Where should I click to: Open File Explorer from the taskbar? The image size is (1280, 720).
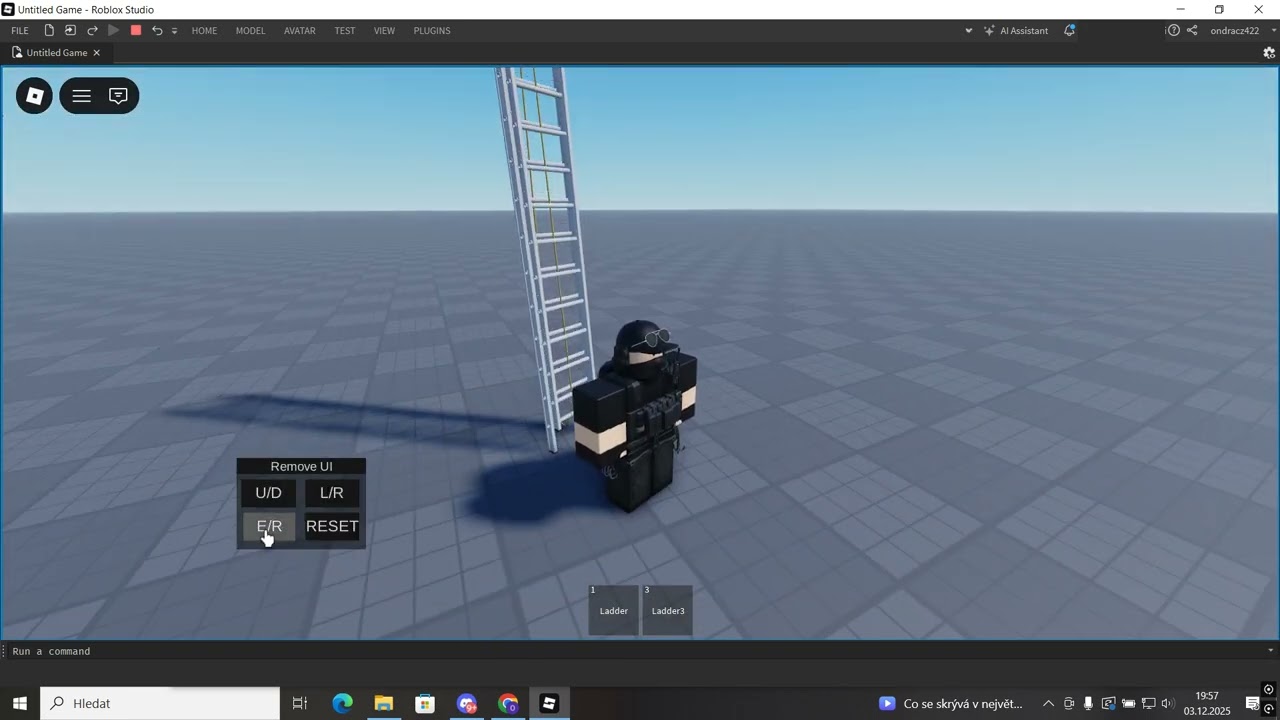coord(384,704)
